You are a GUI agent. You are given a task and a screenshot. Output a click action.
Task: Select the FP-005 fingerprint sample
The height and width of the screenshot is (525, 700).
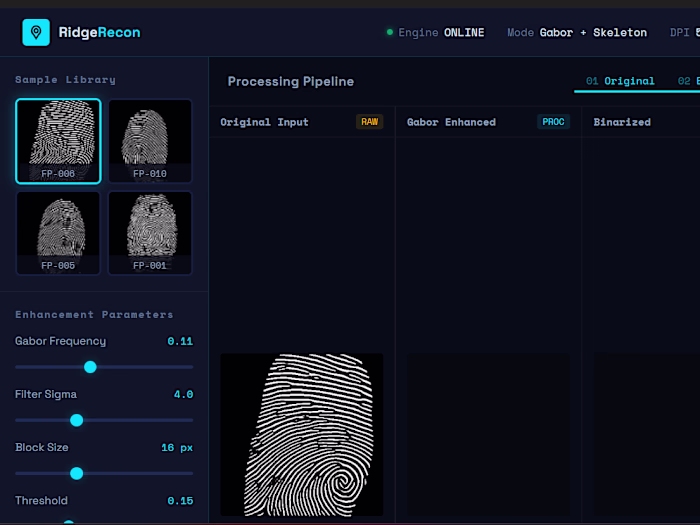coord(58,233)
